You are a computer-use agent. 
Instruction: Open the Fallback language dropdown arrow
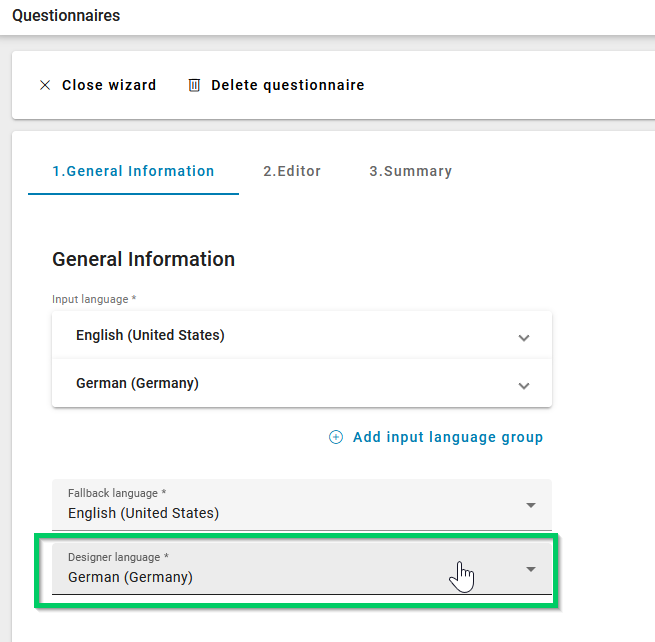coord(531,505)
